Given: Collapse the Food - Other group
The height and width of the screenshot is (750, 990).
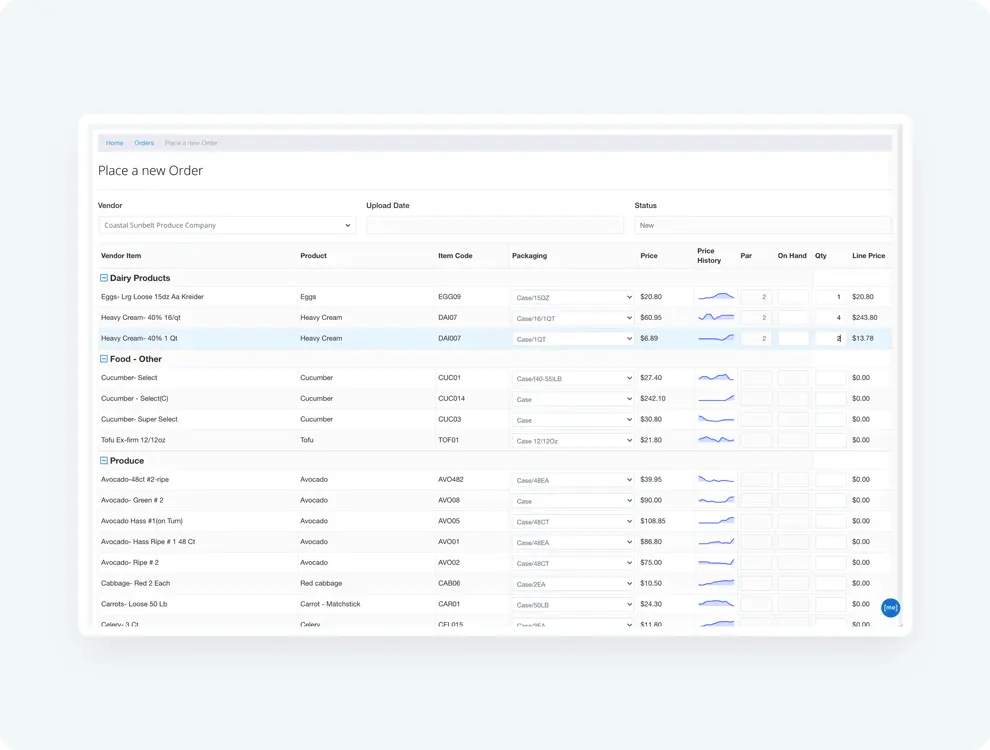Looking at the screenshot, I should [104, 359].
